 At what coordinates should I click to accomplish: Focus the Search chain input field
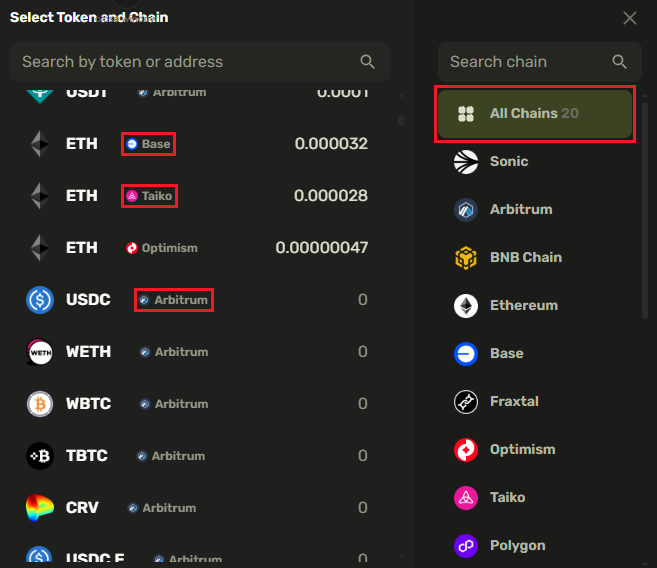(525, 62)
